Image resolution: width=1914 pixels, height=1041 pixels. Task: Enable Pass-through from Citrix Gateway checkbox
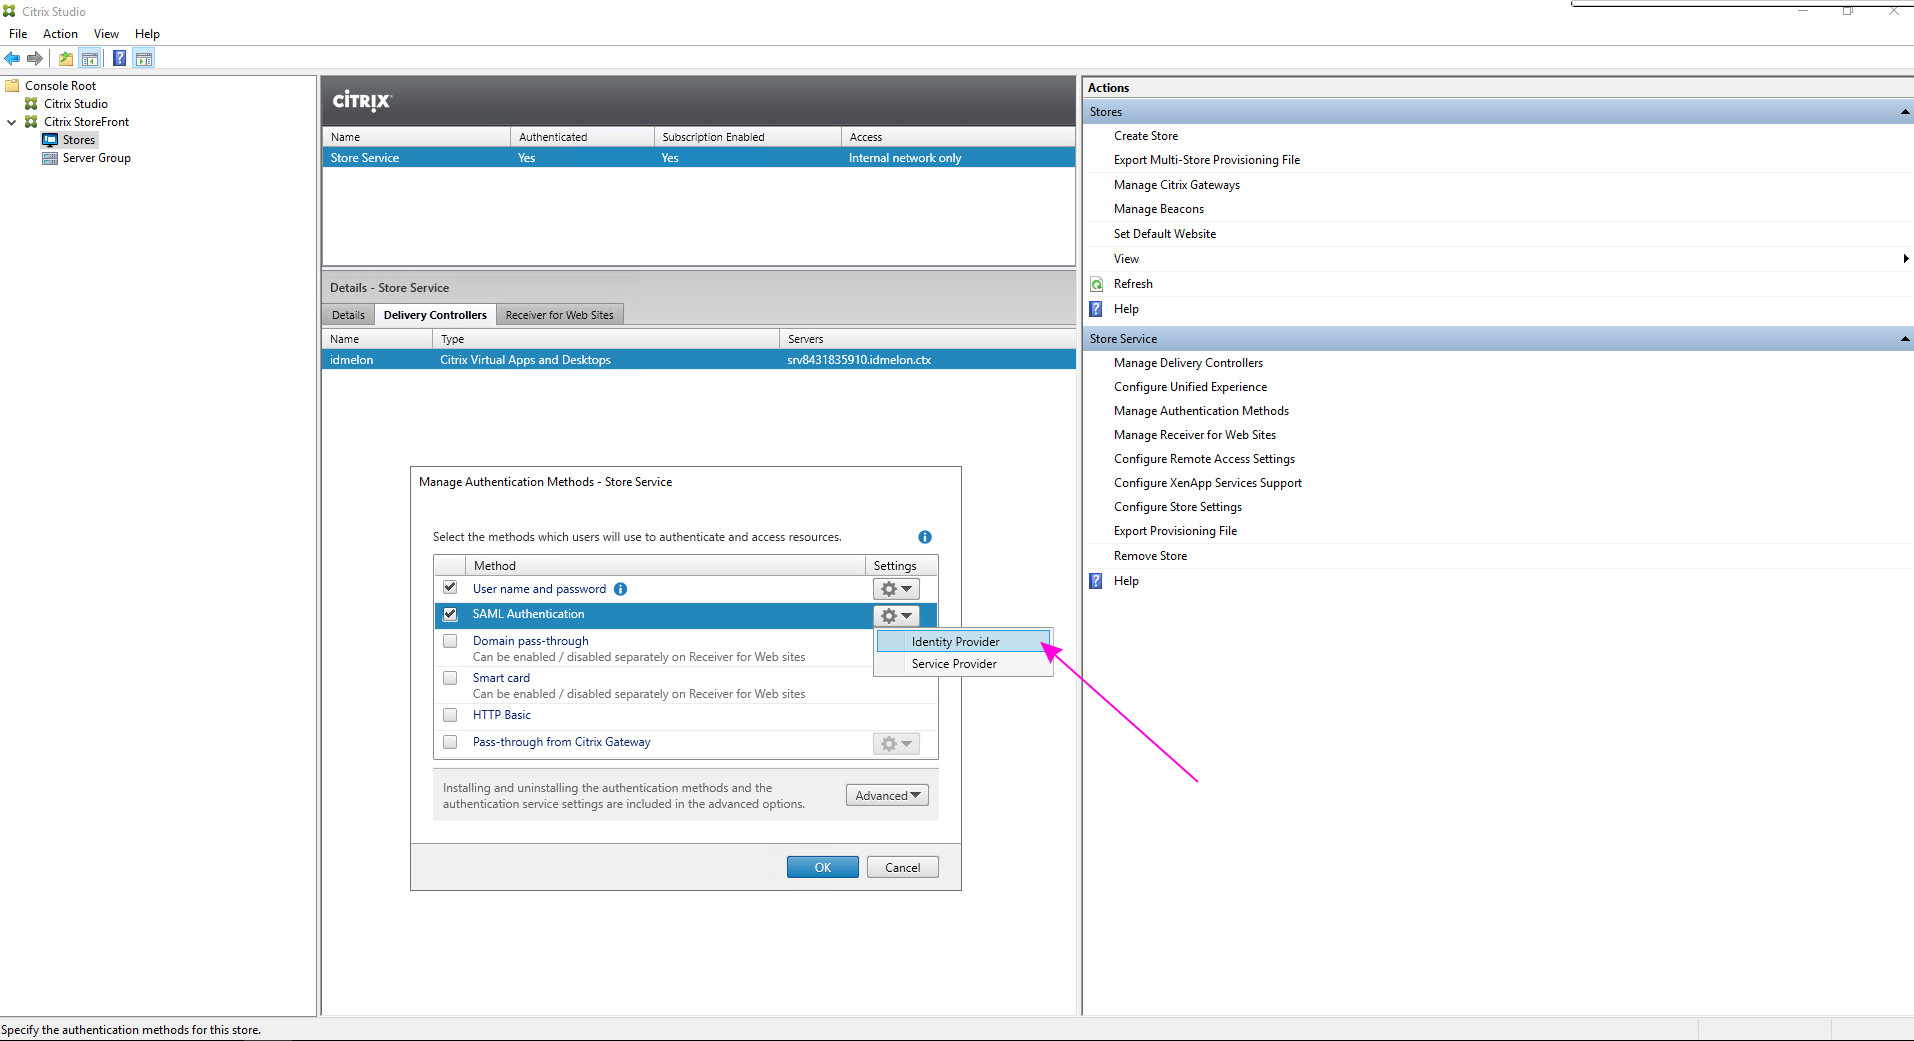(450, 742)
